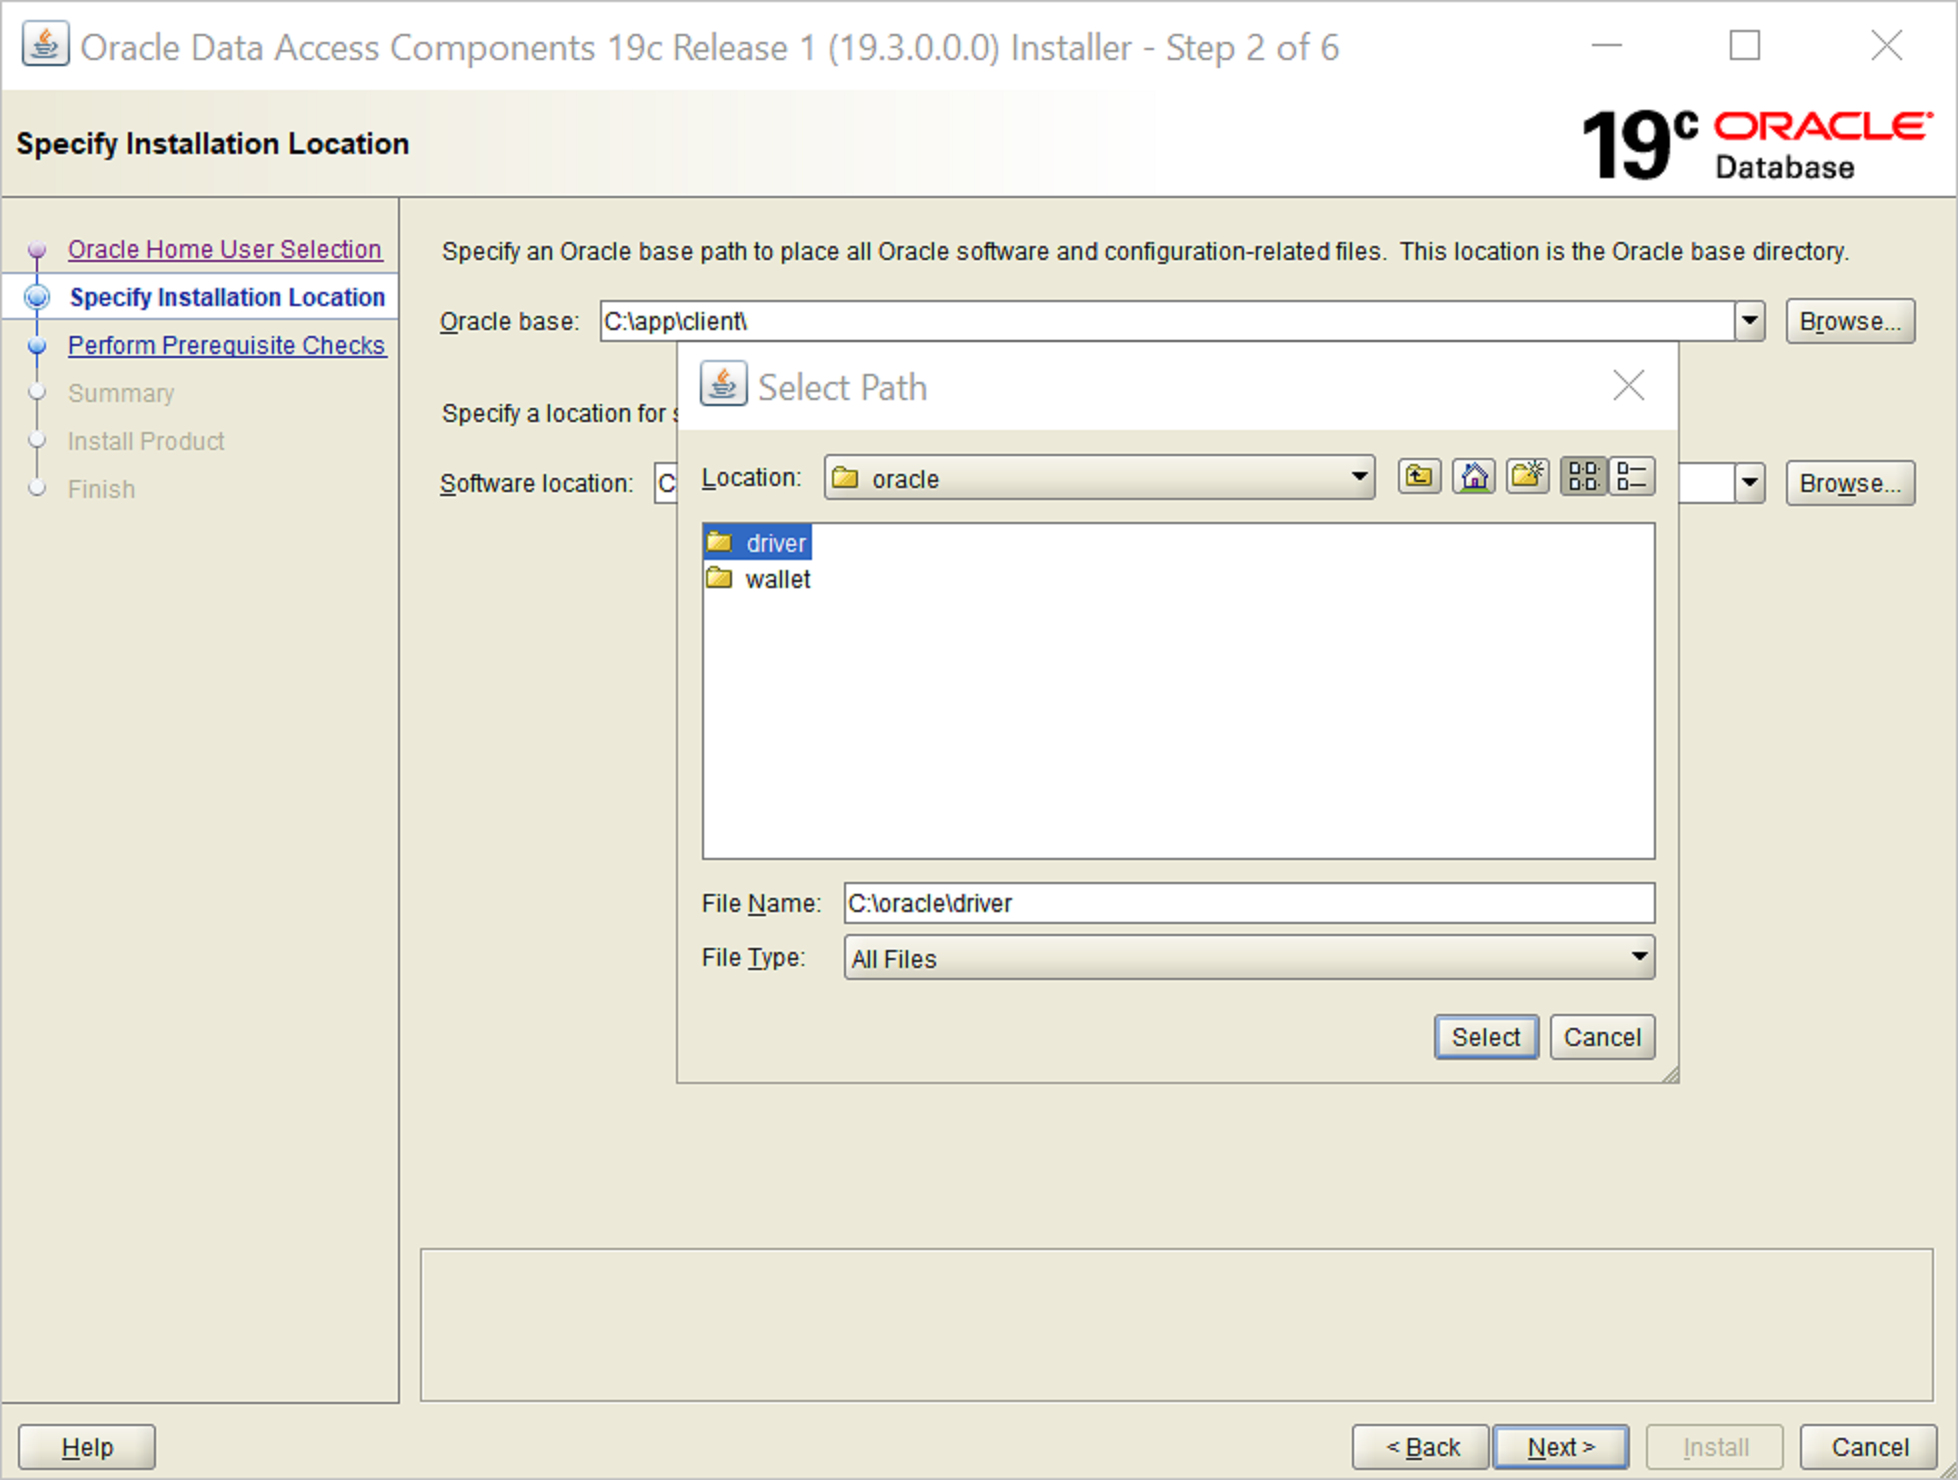This screenshot has height=1480, width=1958.
Task: Select the driver folder icon
Action: pyautogui.click(x=719, y=542)
